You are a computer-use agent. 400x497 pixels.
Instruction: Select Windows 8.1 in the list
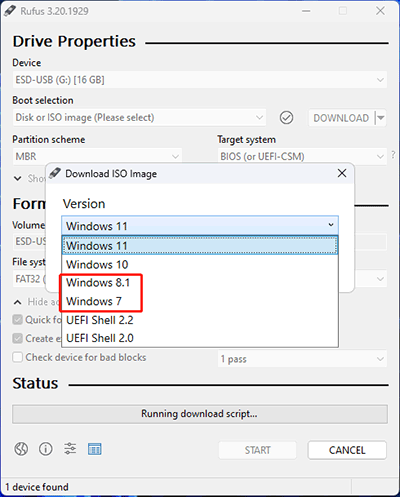pos(200,283)
